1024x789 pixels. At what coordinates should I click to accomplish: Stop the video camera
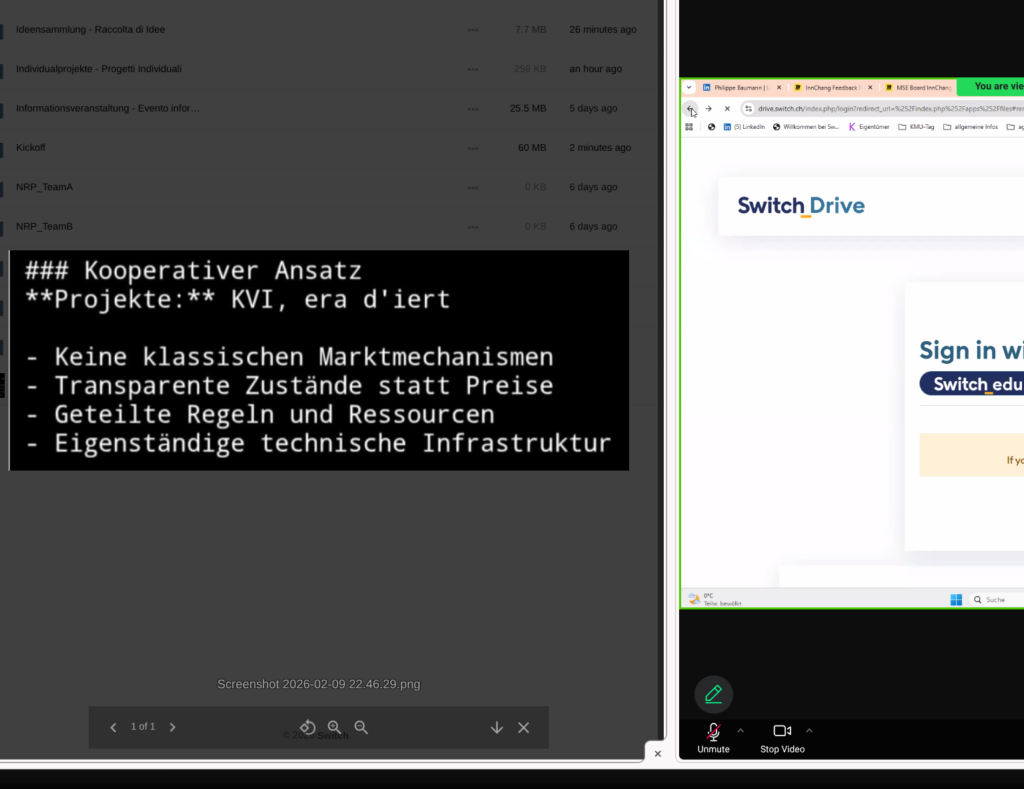coord(782,737)
